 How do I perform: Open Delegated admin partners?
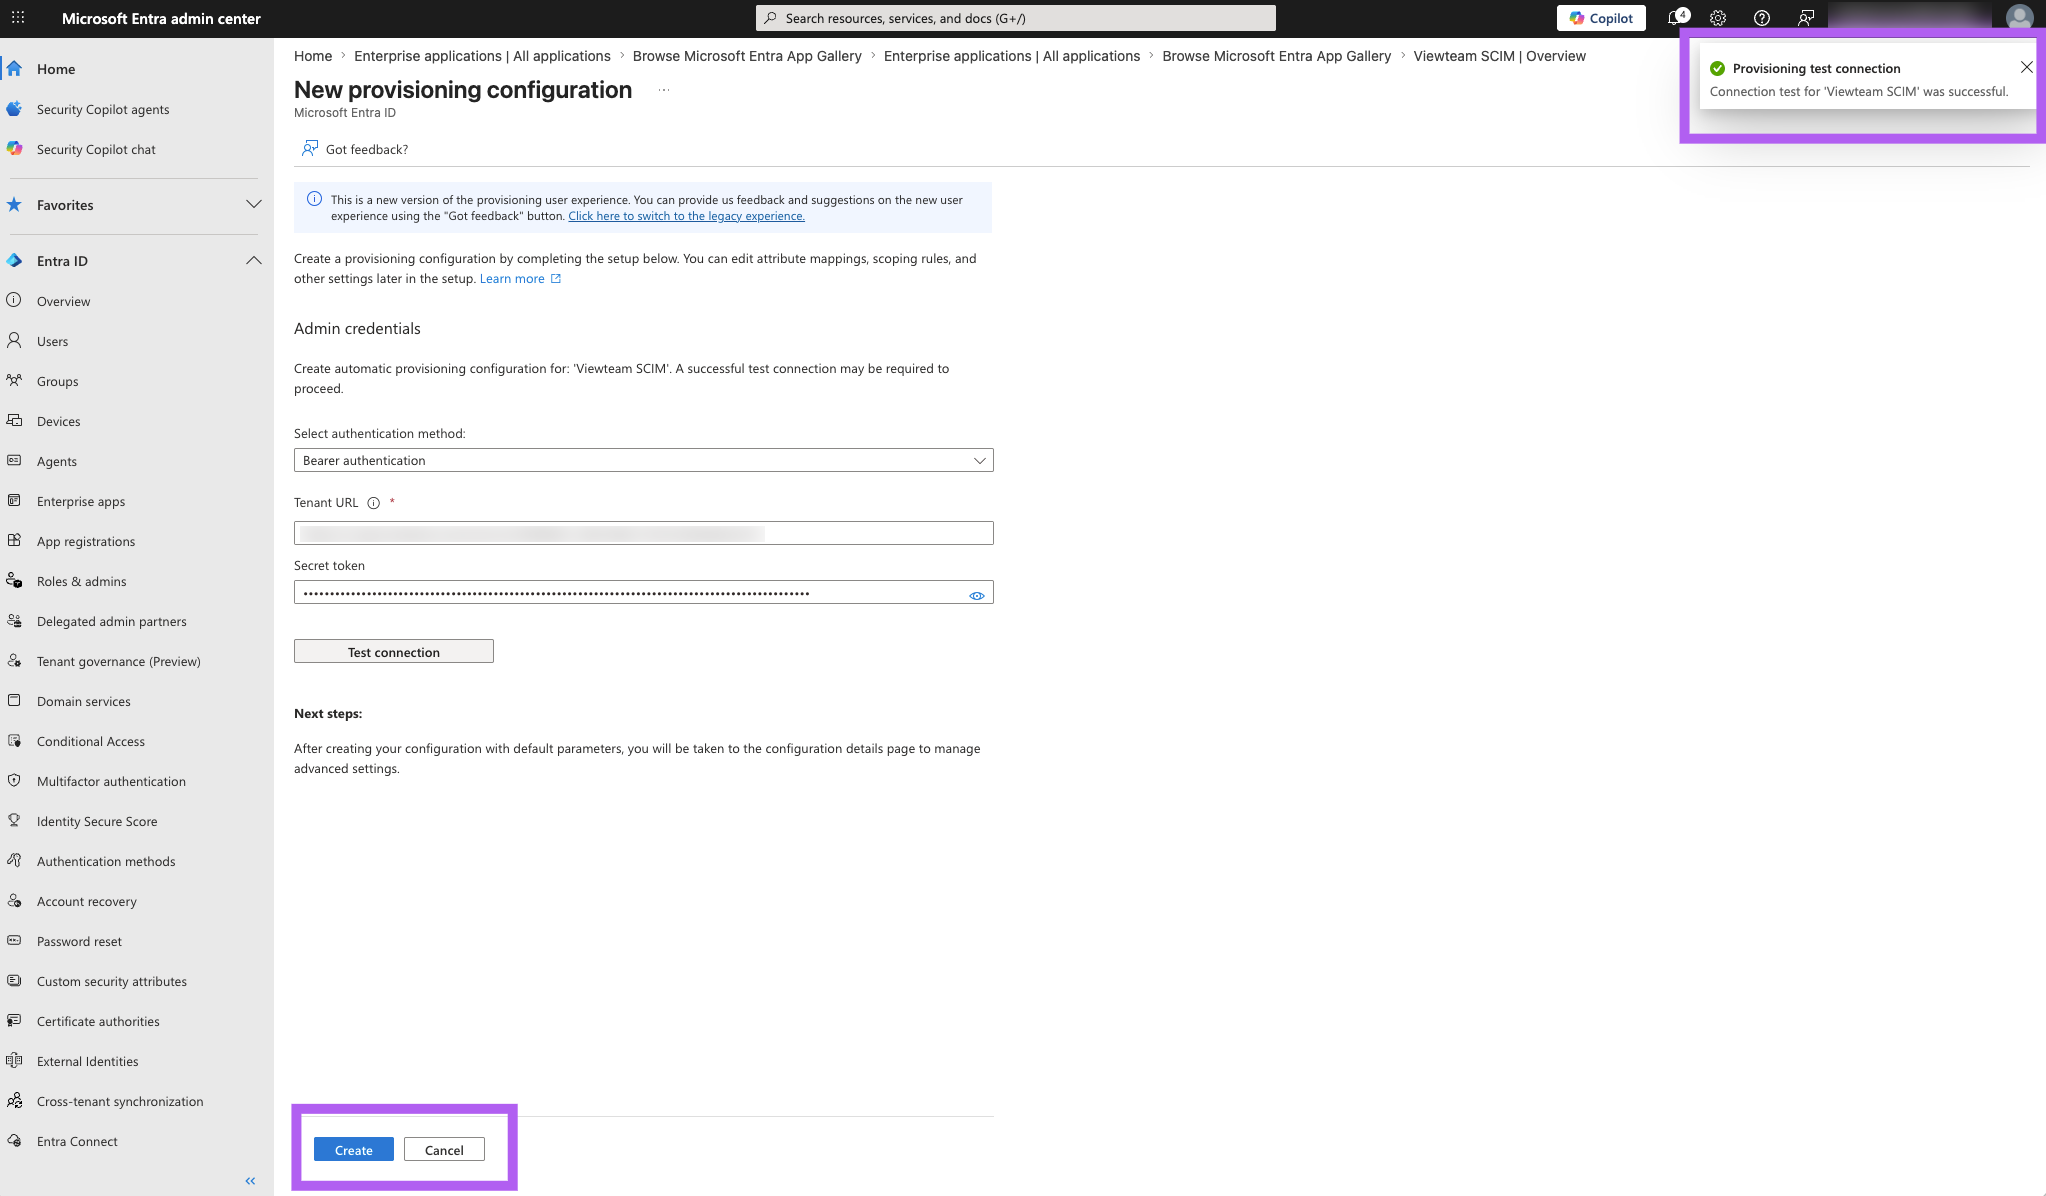click(112, 621)
